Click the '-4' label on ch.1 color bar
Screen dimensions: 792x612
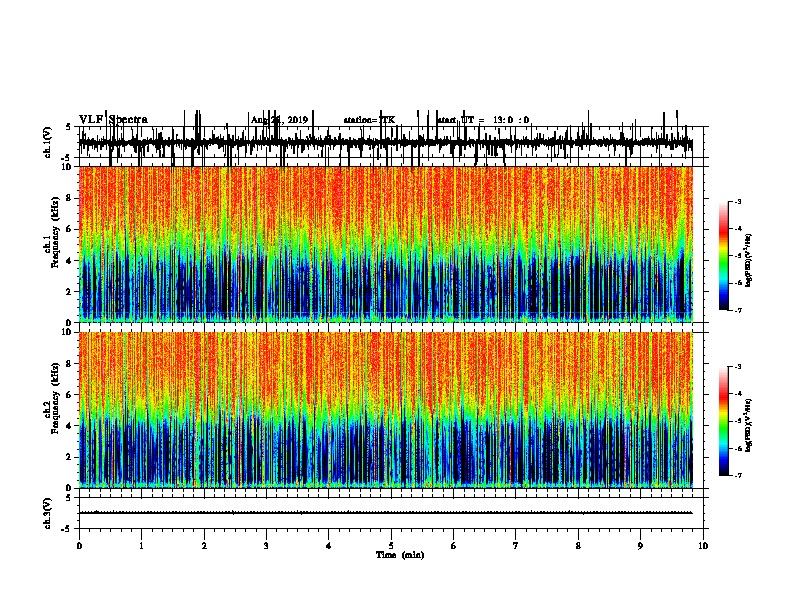pos(737,229)
